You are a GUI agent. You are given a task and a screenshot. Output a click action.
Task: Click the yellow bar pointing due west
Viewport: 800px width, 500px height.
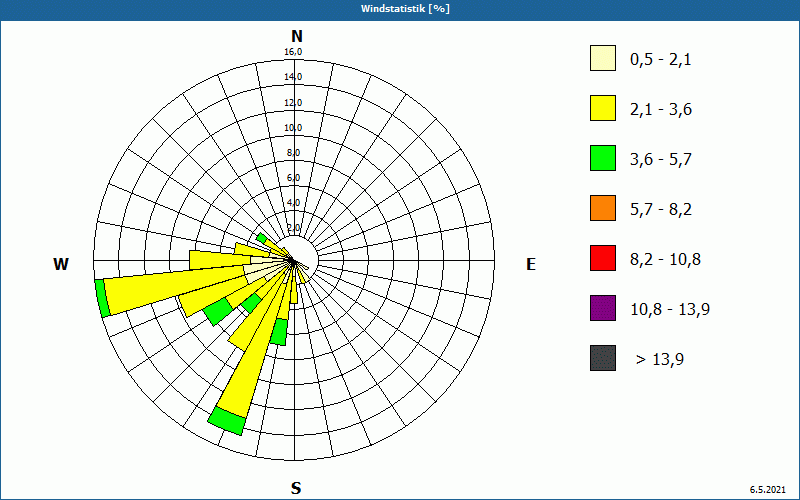(x=219, y=259)
